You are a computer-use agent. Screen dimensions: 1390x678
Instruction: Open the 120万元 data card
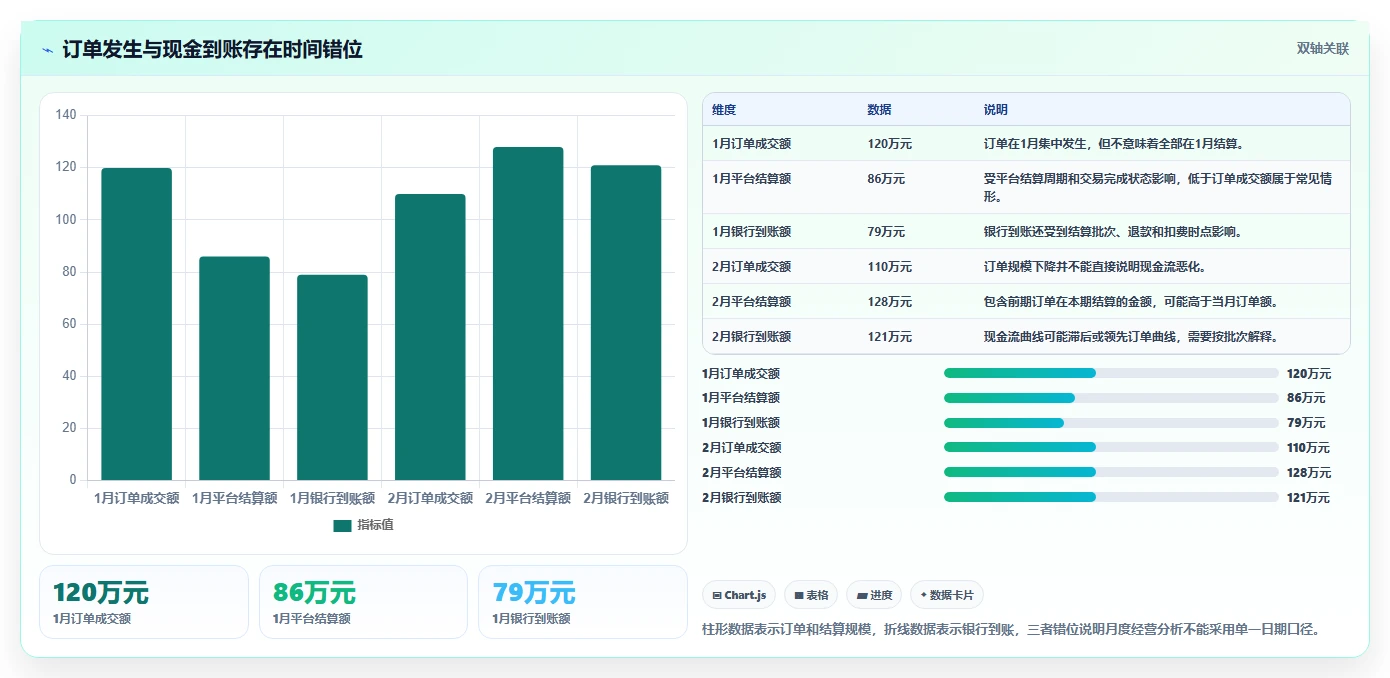[144, 602]
